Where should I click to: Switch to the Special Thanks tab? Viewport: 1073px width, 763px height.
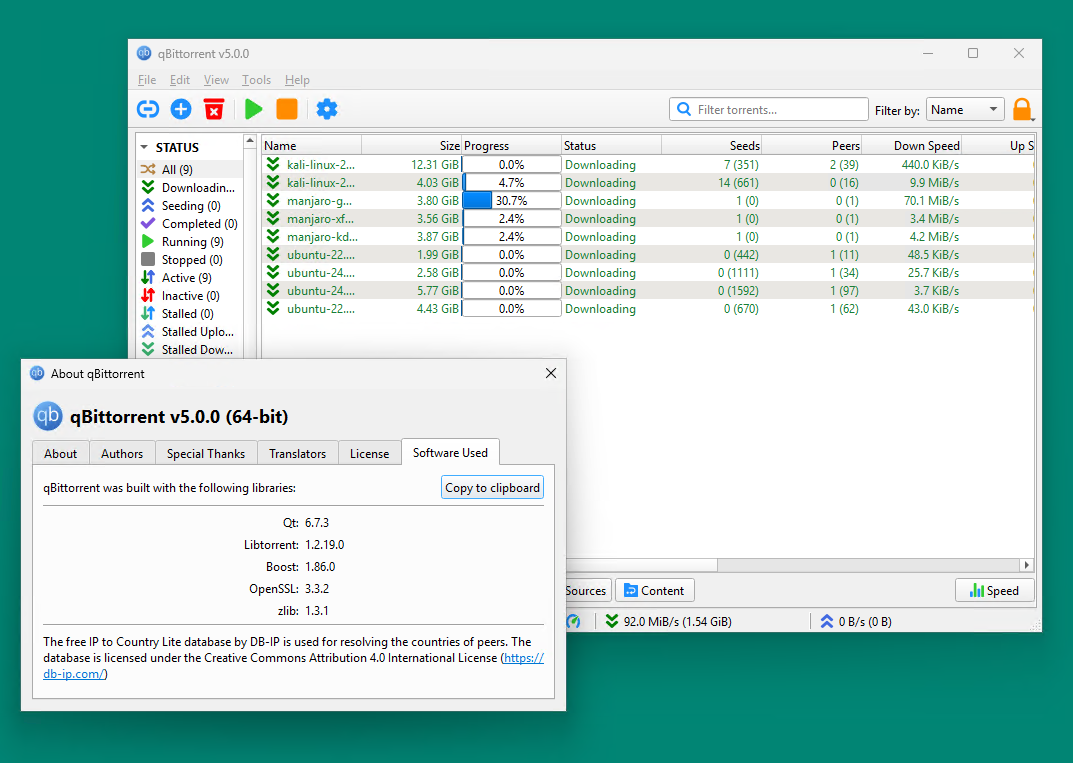pos(205,453)
